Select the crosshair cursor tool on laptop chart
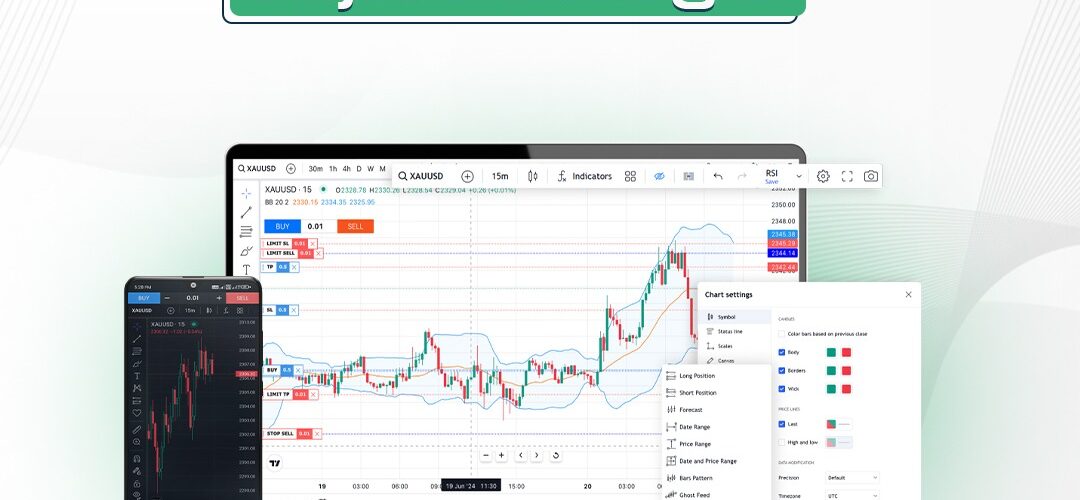1080x500 pixels. tap(246, 194)
